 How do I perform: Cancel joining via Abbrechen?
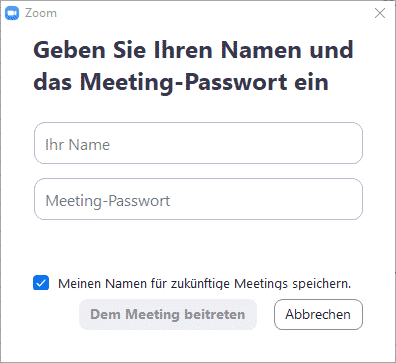[x=318, y=314]
